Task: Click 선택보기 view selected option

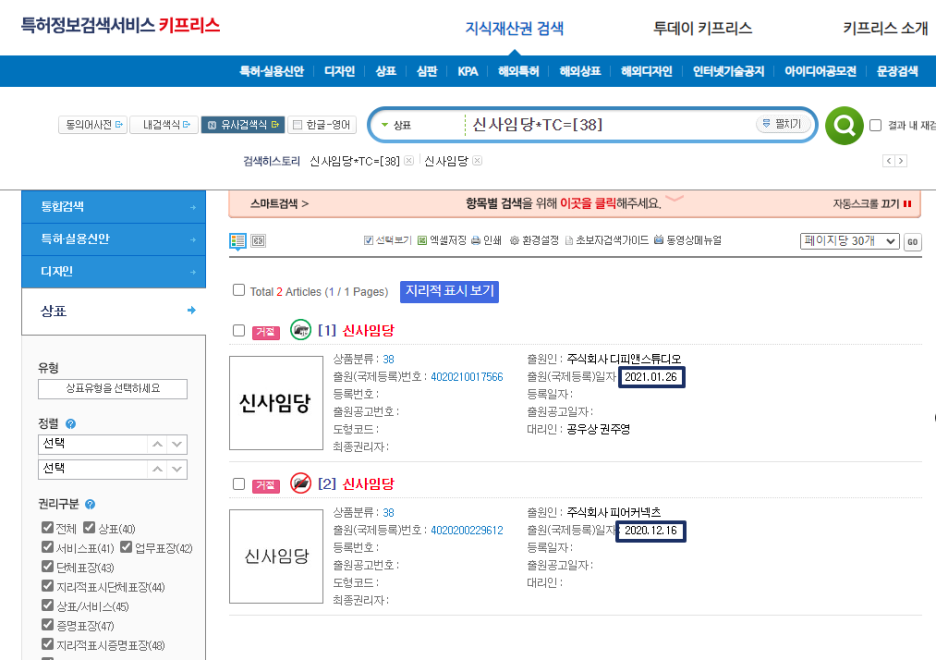Action: (387, 240)
